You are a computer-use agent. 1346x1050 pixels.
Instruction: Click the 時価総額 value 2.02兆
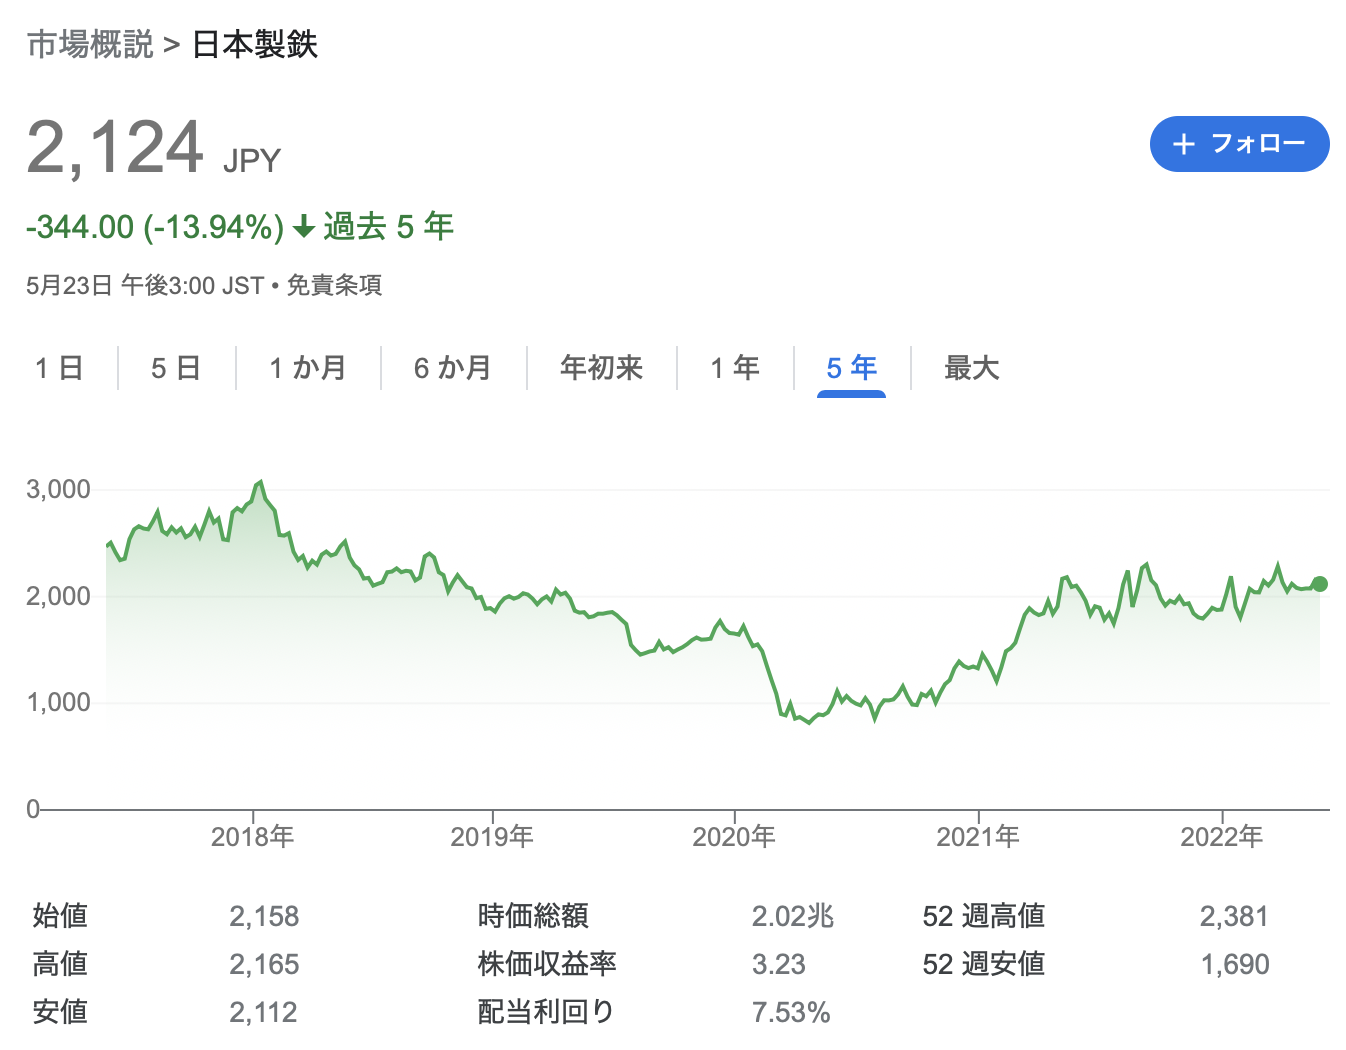pyautogui.click(x=793, y=916)
